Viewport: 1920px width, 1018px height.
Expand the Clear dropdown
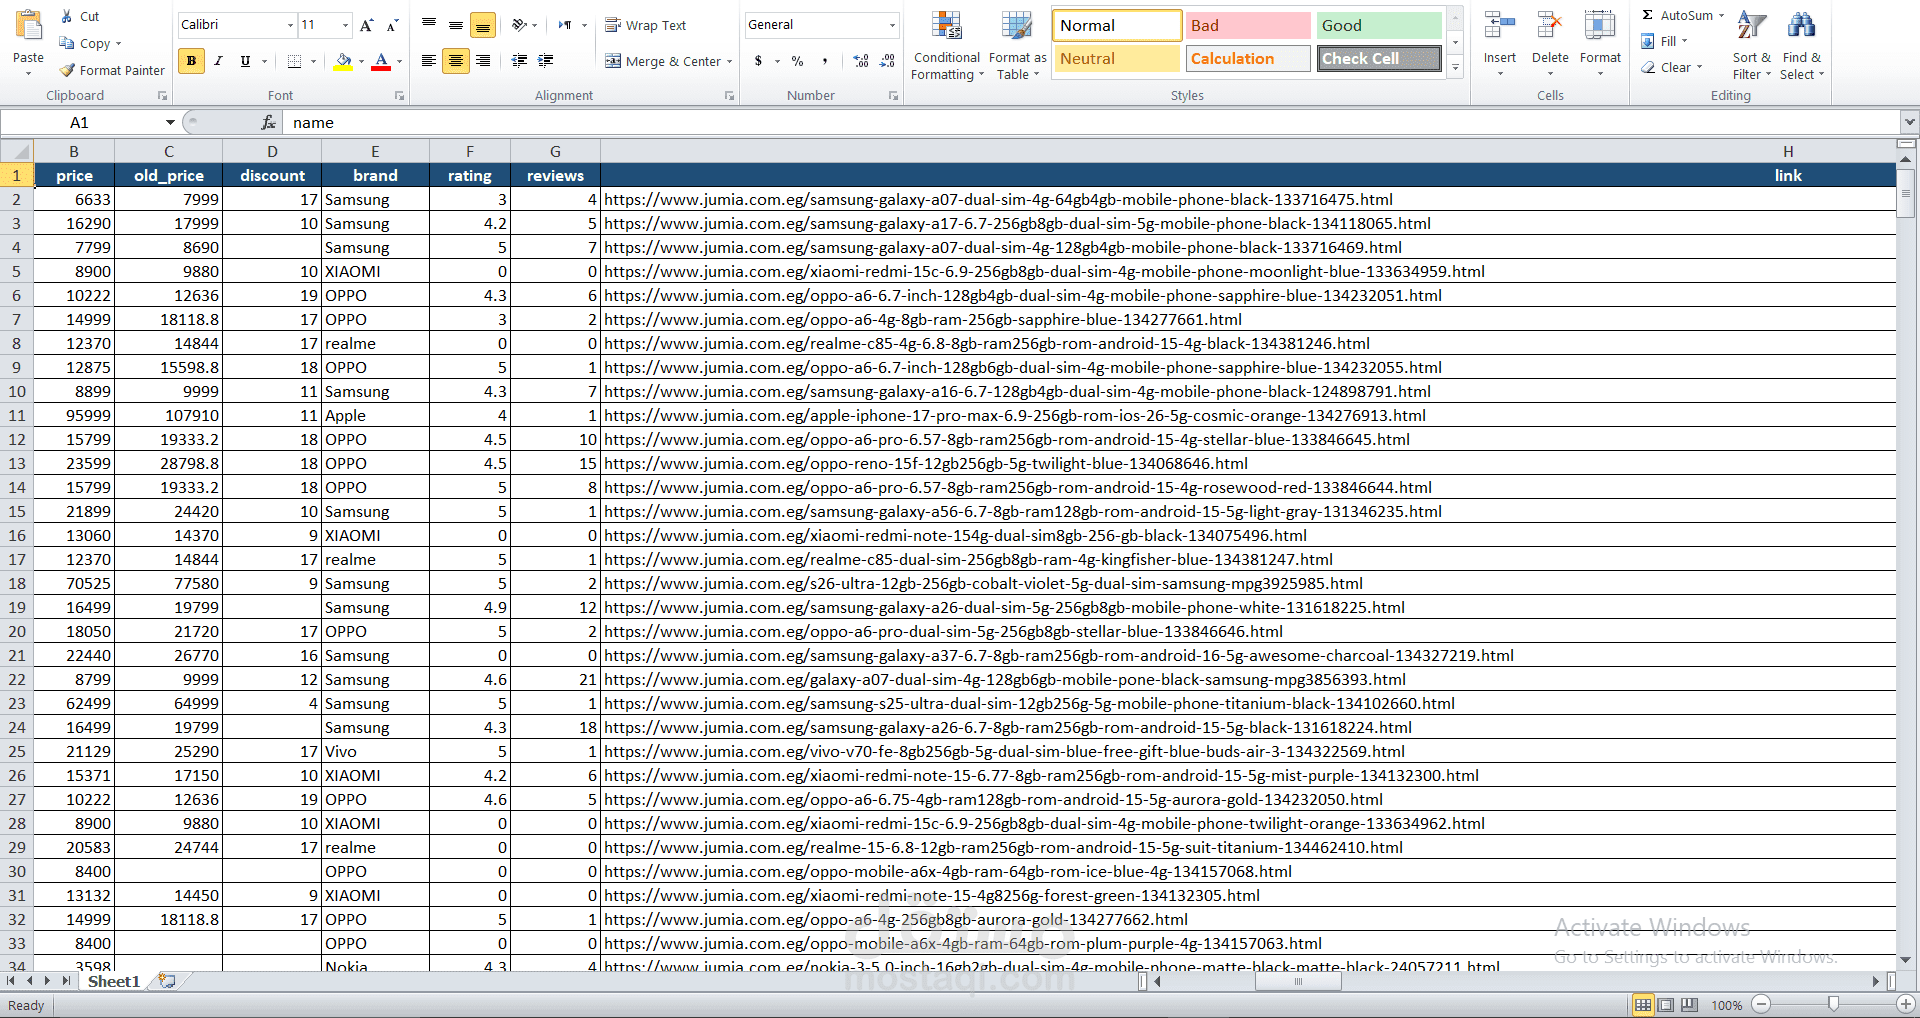pyautogui.click(x=1699, y=67)
